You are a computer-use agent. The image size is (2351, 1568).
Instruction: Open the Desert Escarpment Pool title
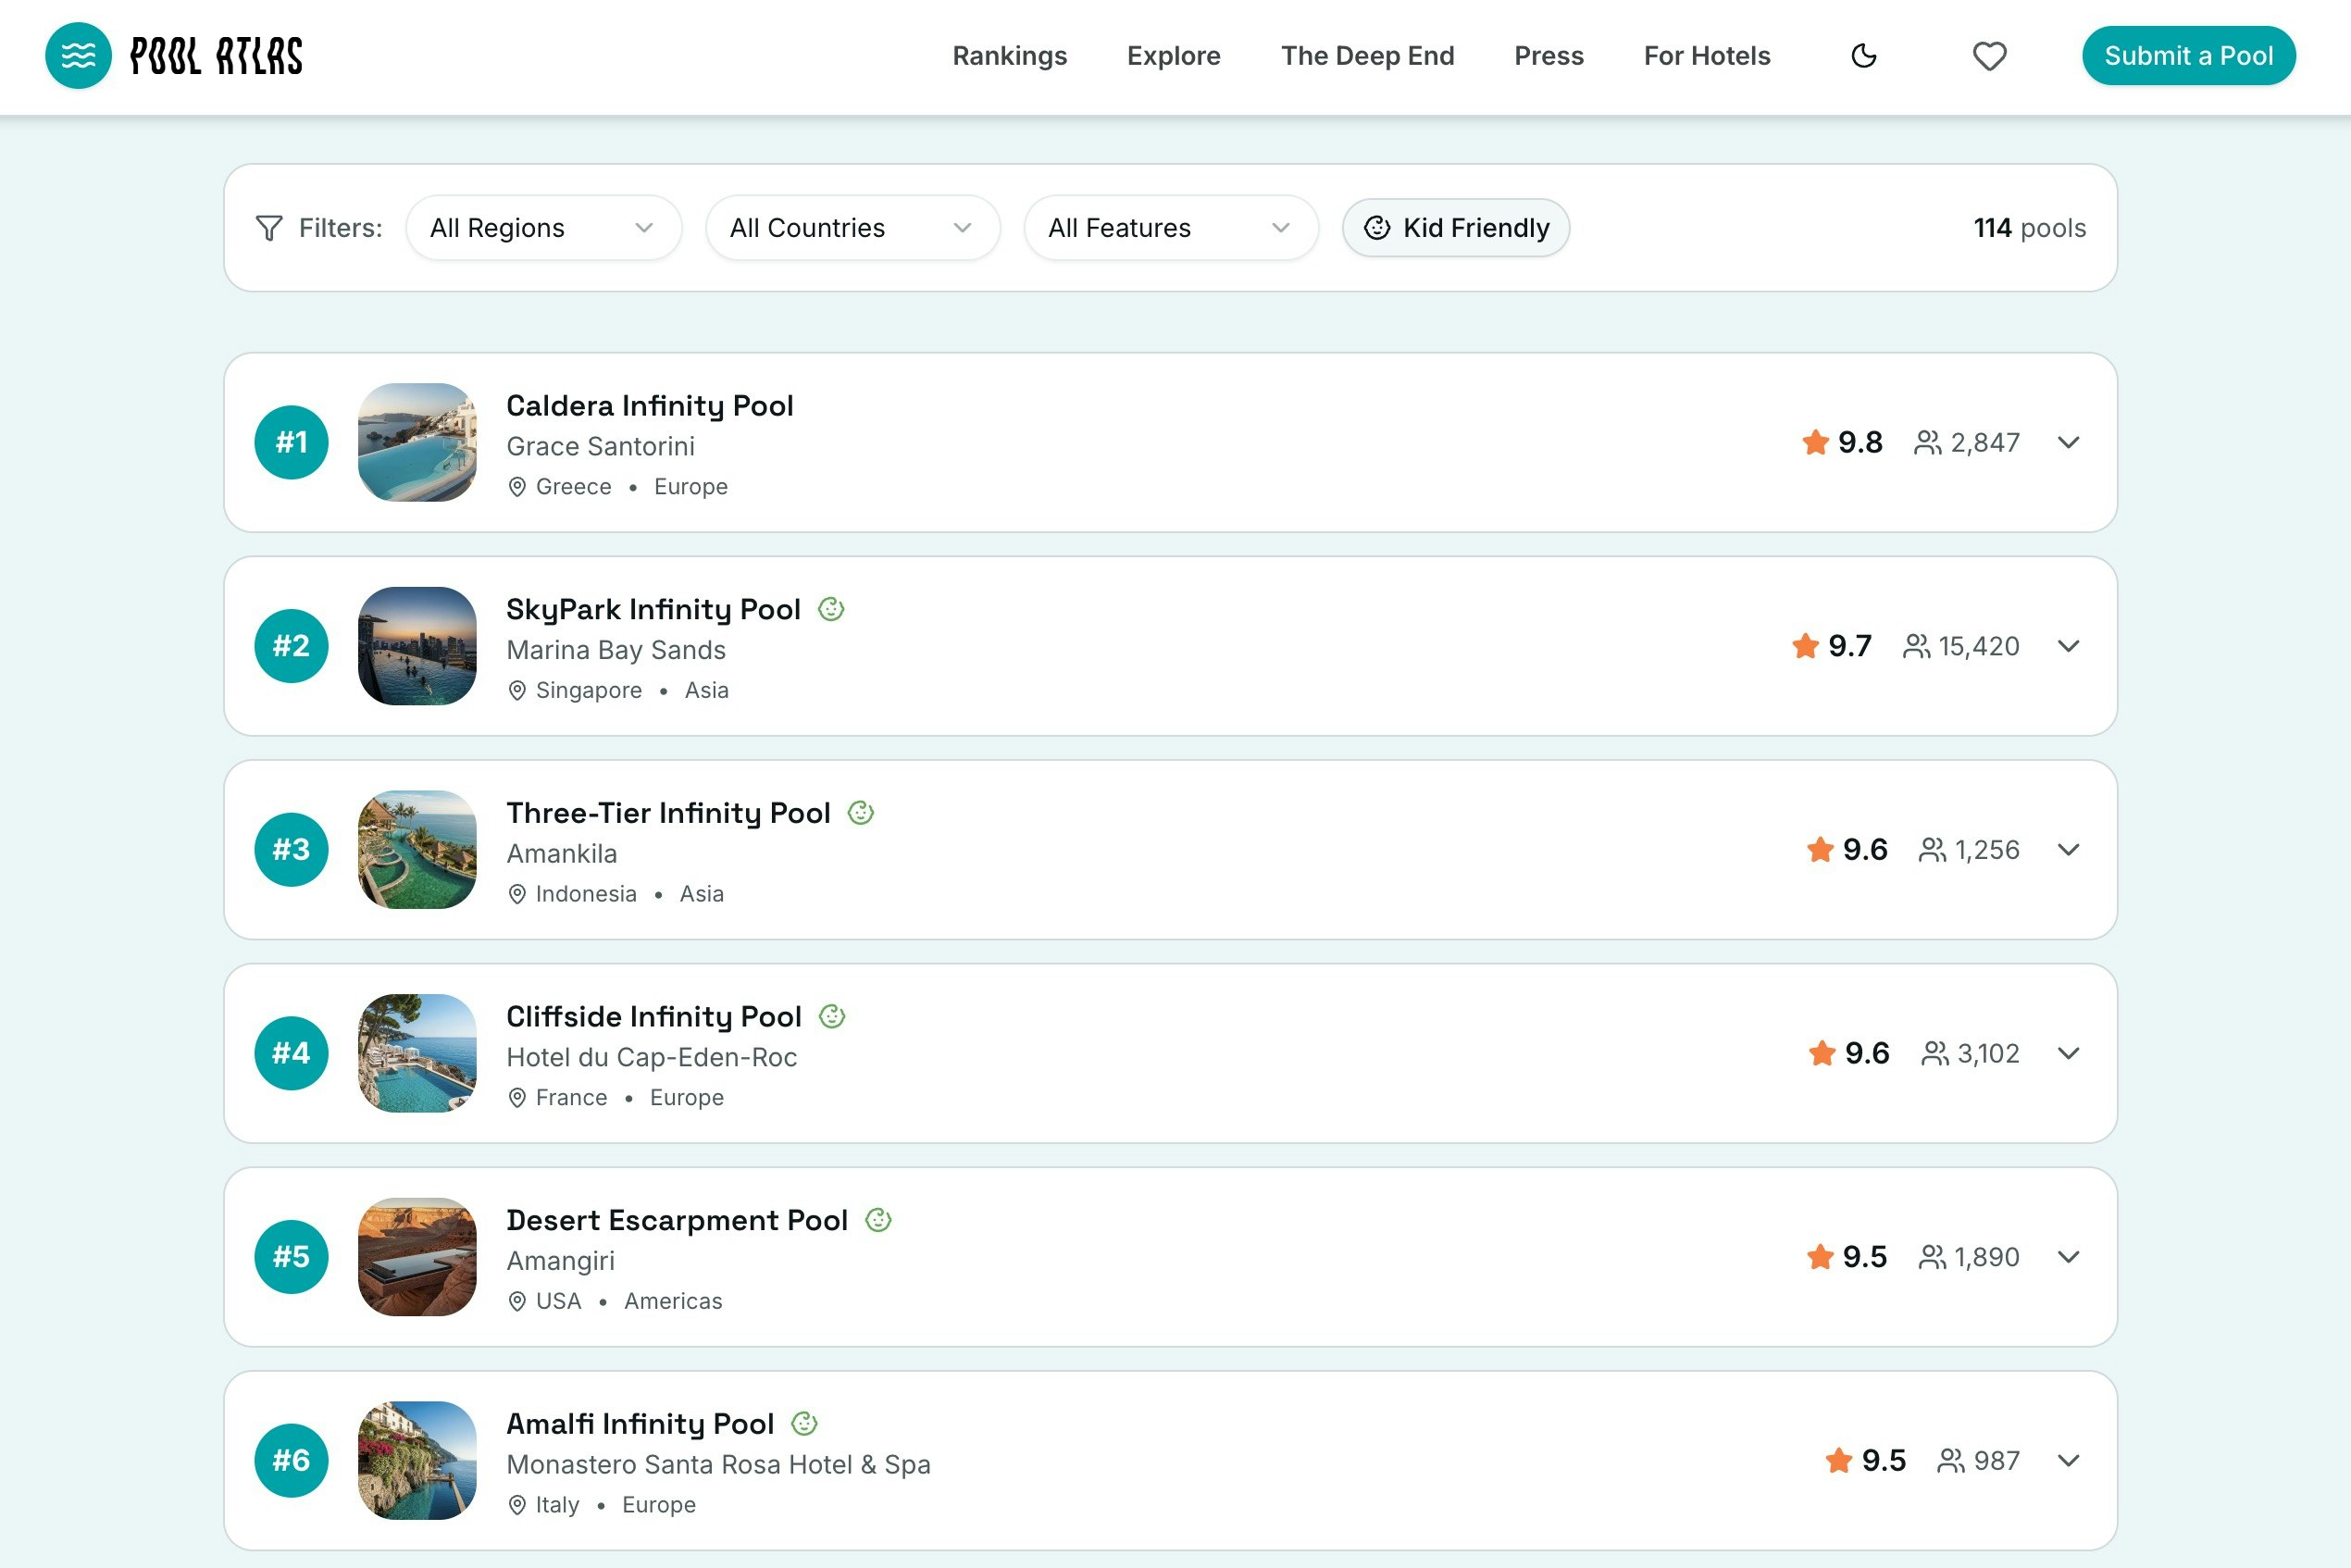[677, 1220]
